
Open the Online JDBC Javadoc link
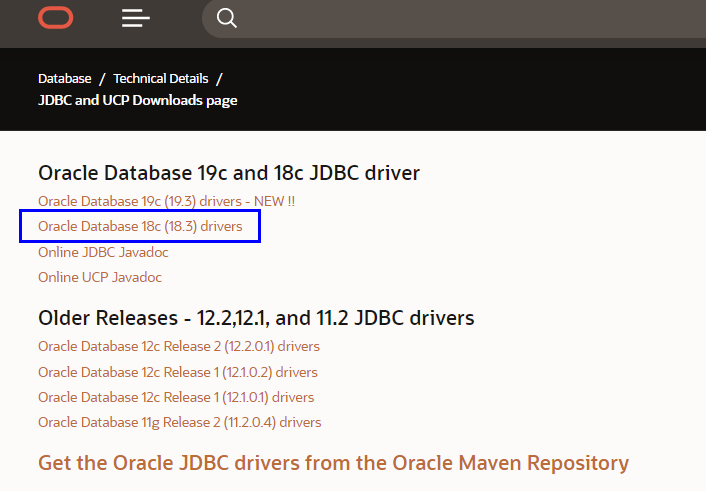103,252
